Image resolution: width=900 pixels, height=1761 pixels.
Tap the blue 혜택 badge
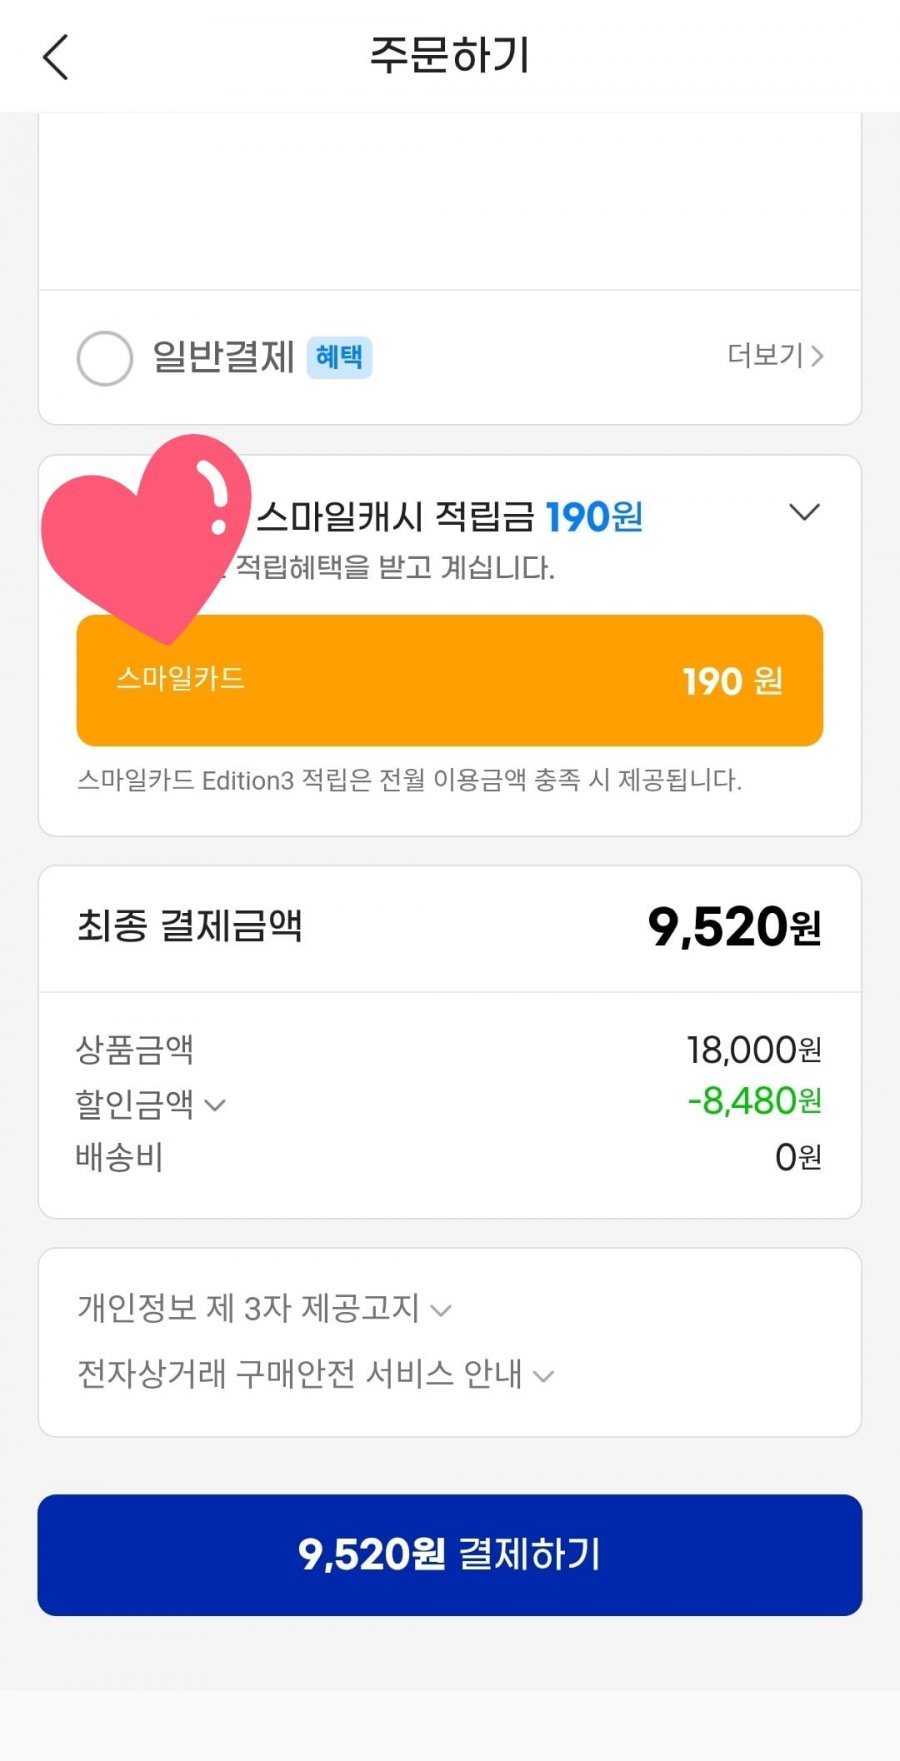[339, 357]
